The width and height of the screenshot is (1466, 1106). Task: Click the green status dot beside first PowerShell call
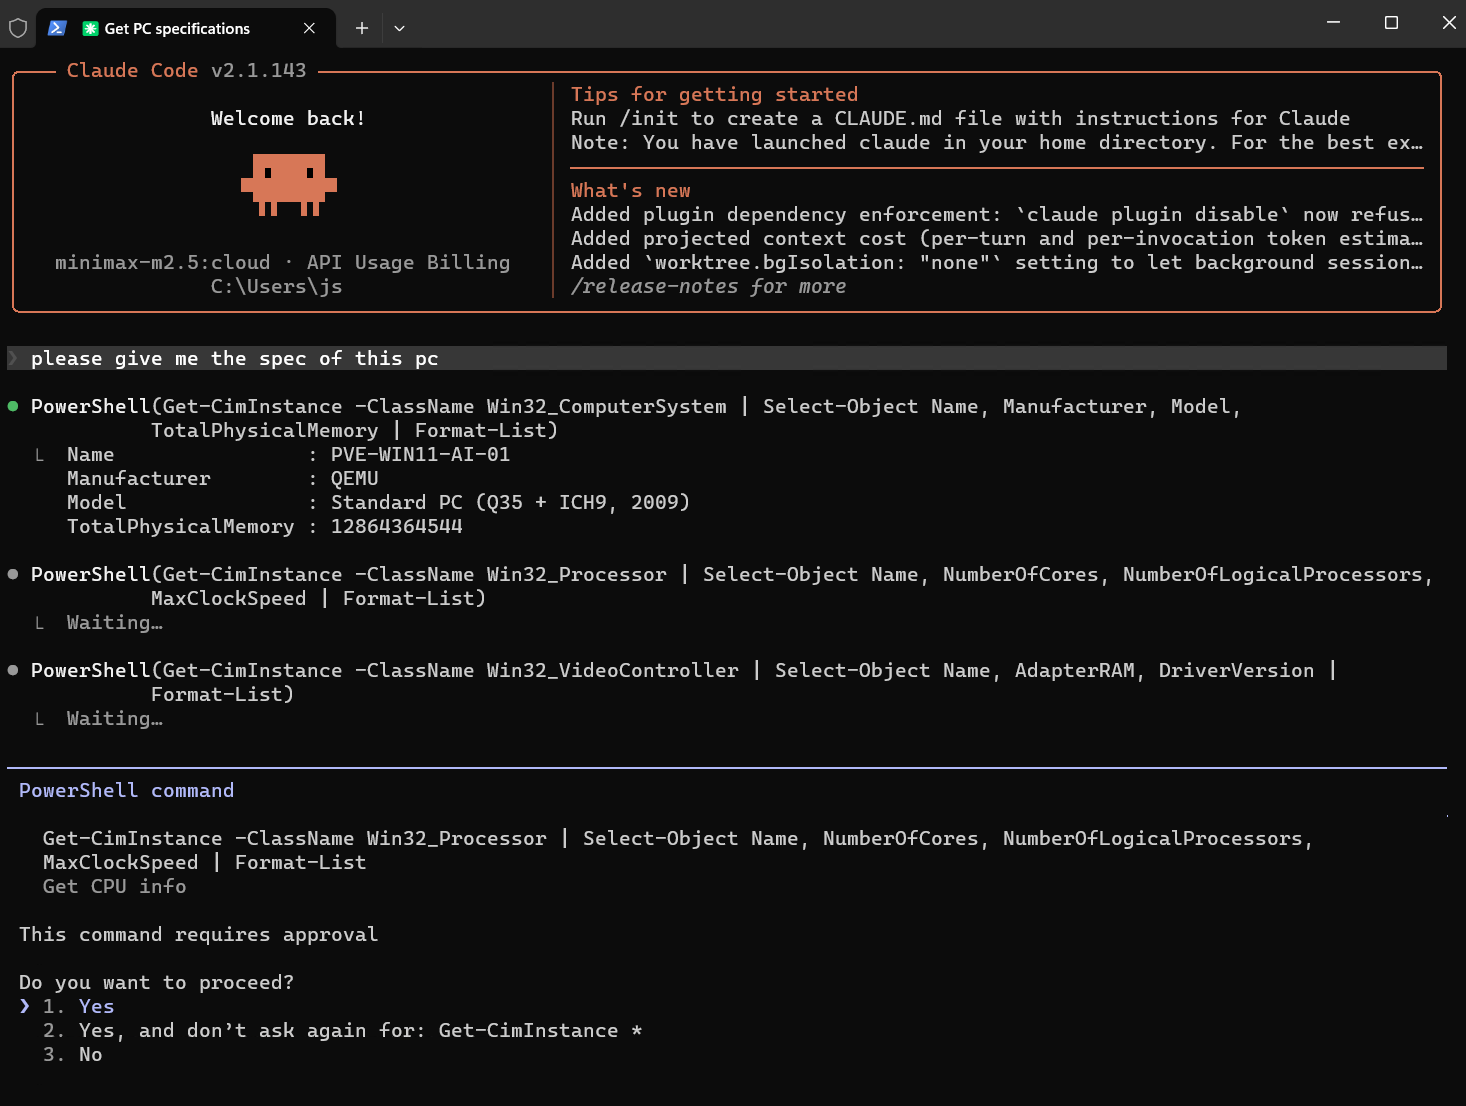(x=13, y=406)
